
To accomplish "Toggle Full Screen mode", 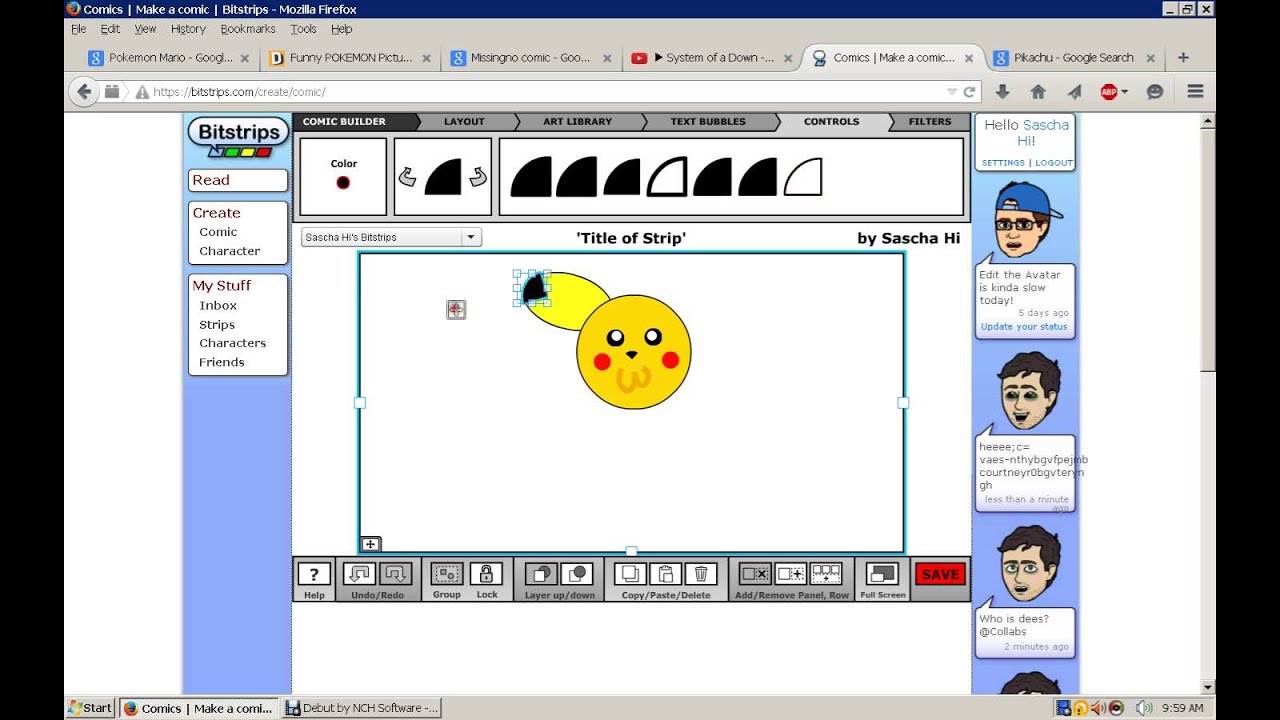I will click(x=883, y=574).
